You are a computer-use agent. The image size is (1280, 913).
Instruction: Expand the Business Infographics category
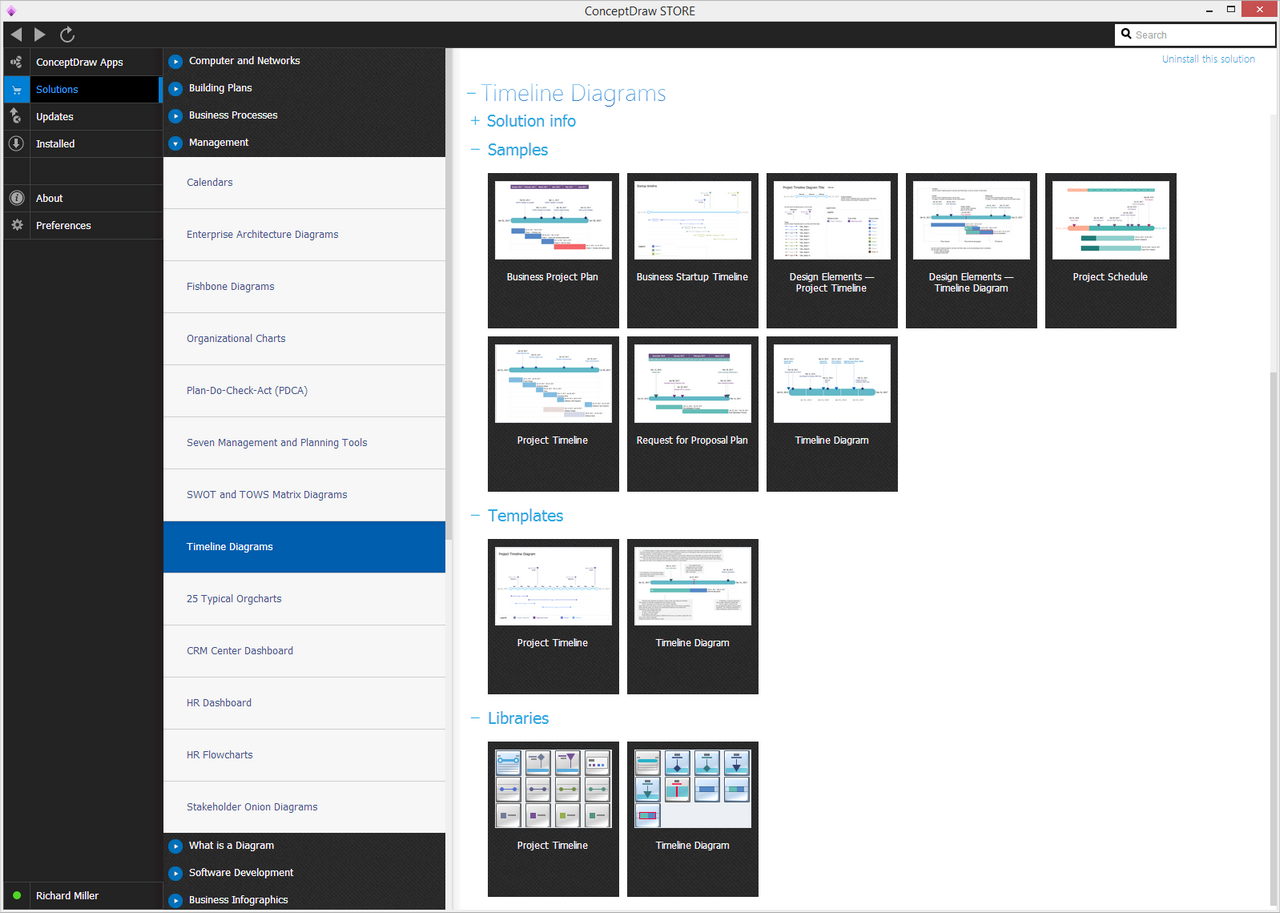(x=175, y=900)
